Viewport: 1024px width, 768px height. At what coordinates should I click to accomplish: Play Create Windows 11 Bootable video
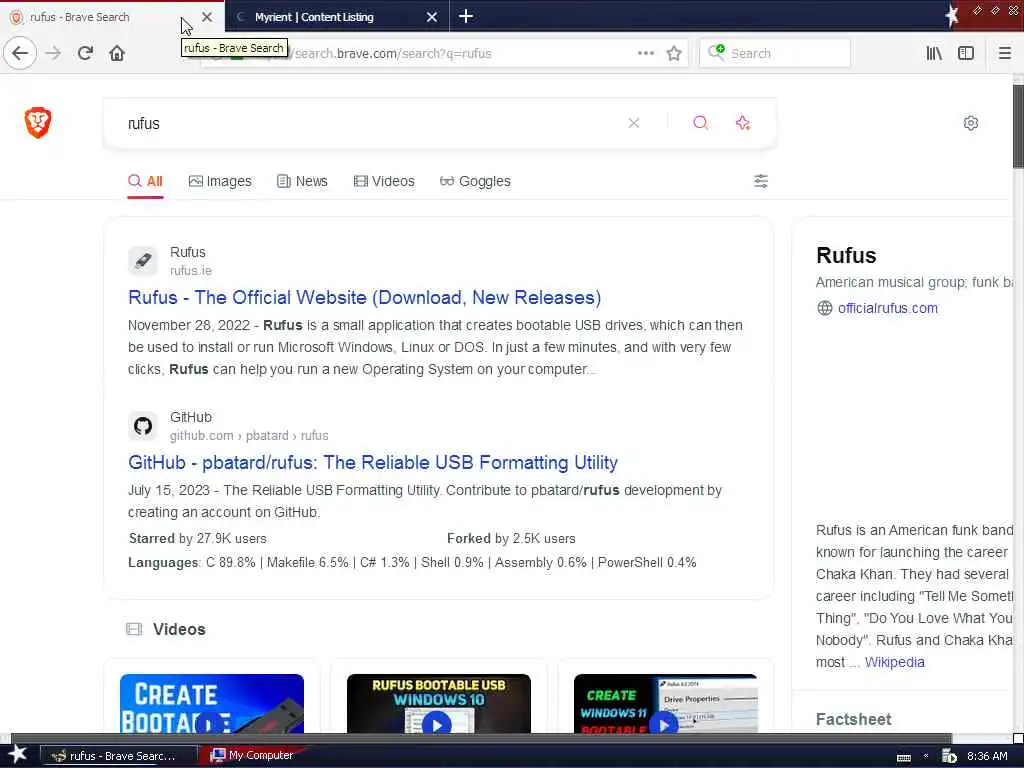(665, 704)
